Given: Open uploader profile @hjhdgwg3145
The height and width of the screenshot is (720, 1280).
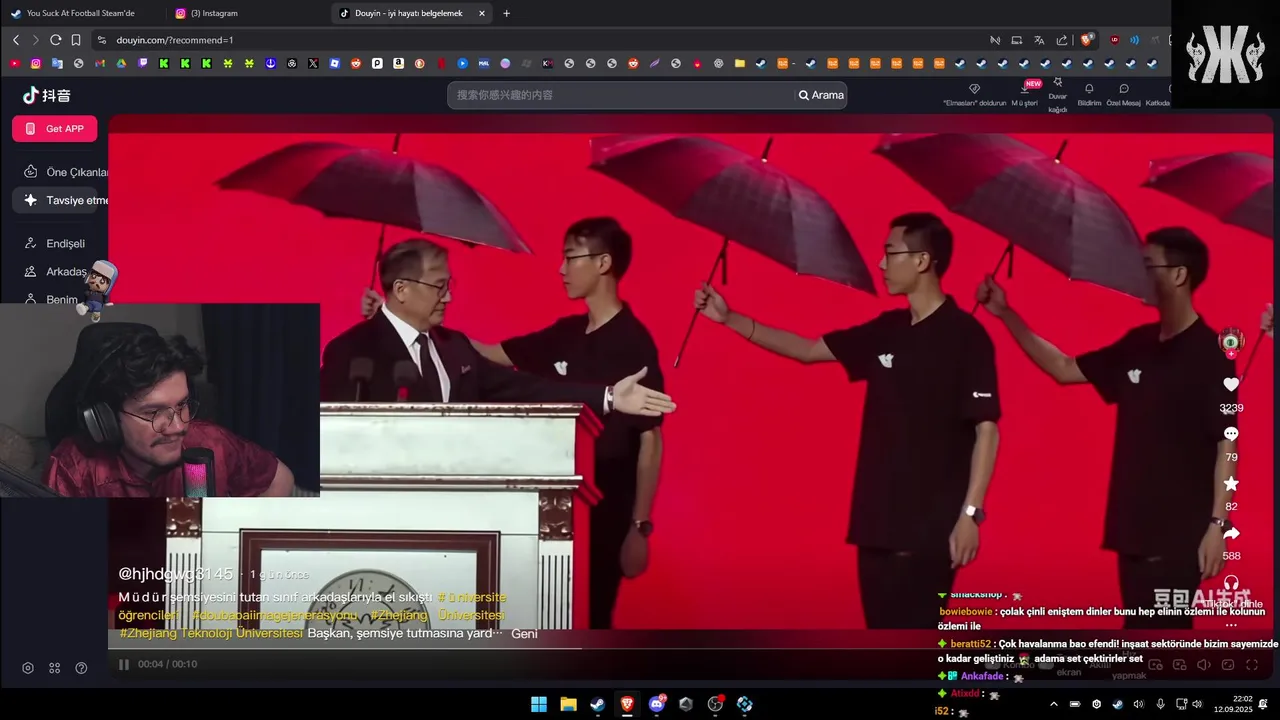Looking at the screenshot, I should coord(175,574).
